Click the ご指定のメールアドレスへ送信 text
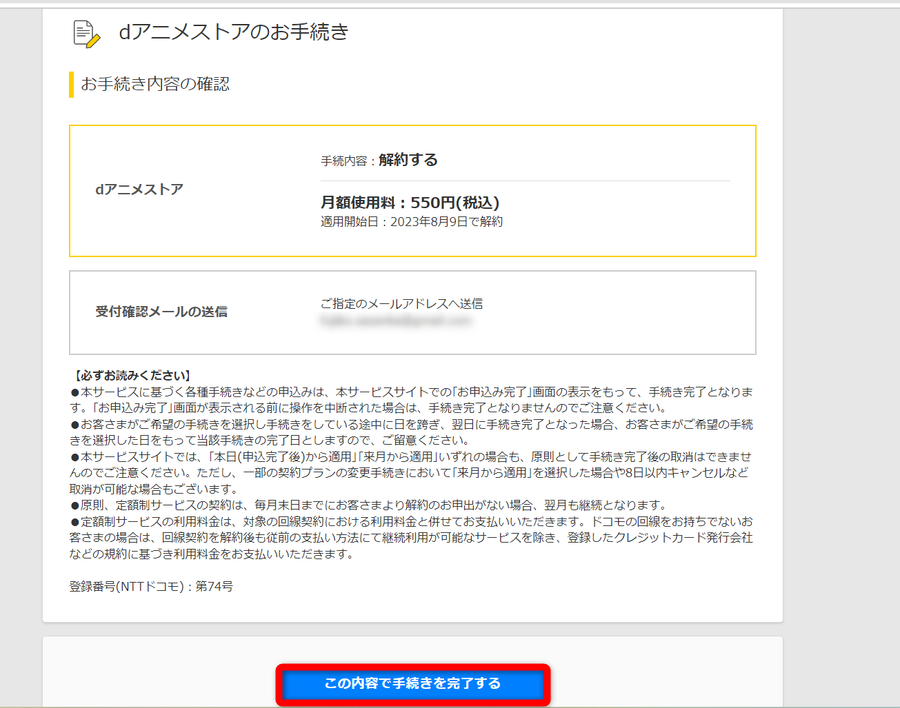The width and height of the screenshot is (900, 708). tap(401, 304)
